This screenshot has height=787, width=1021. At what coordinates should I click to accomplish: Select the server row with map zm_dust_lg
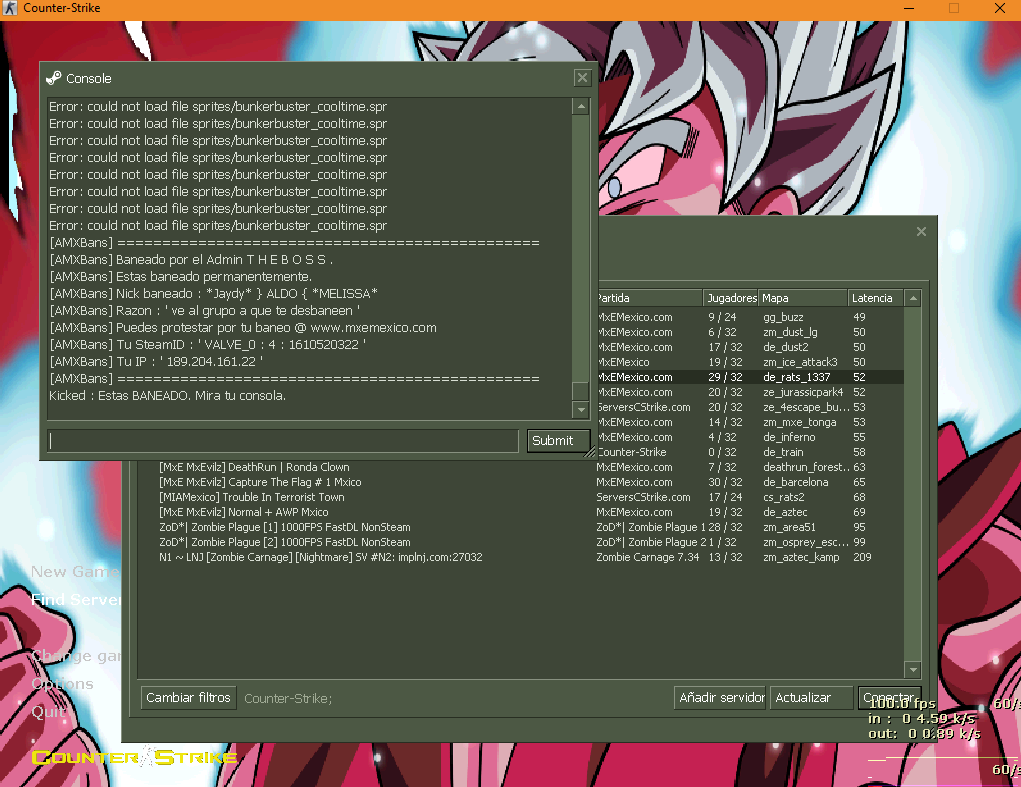tap(750, 332)
